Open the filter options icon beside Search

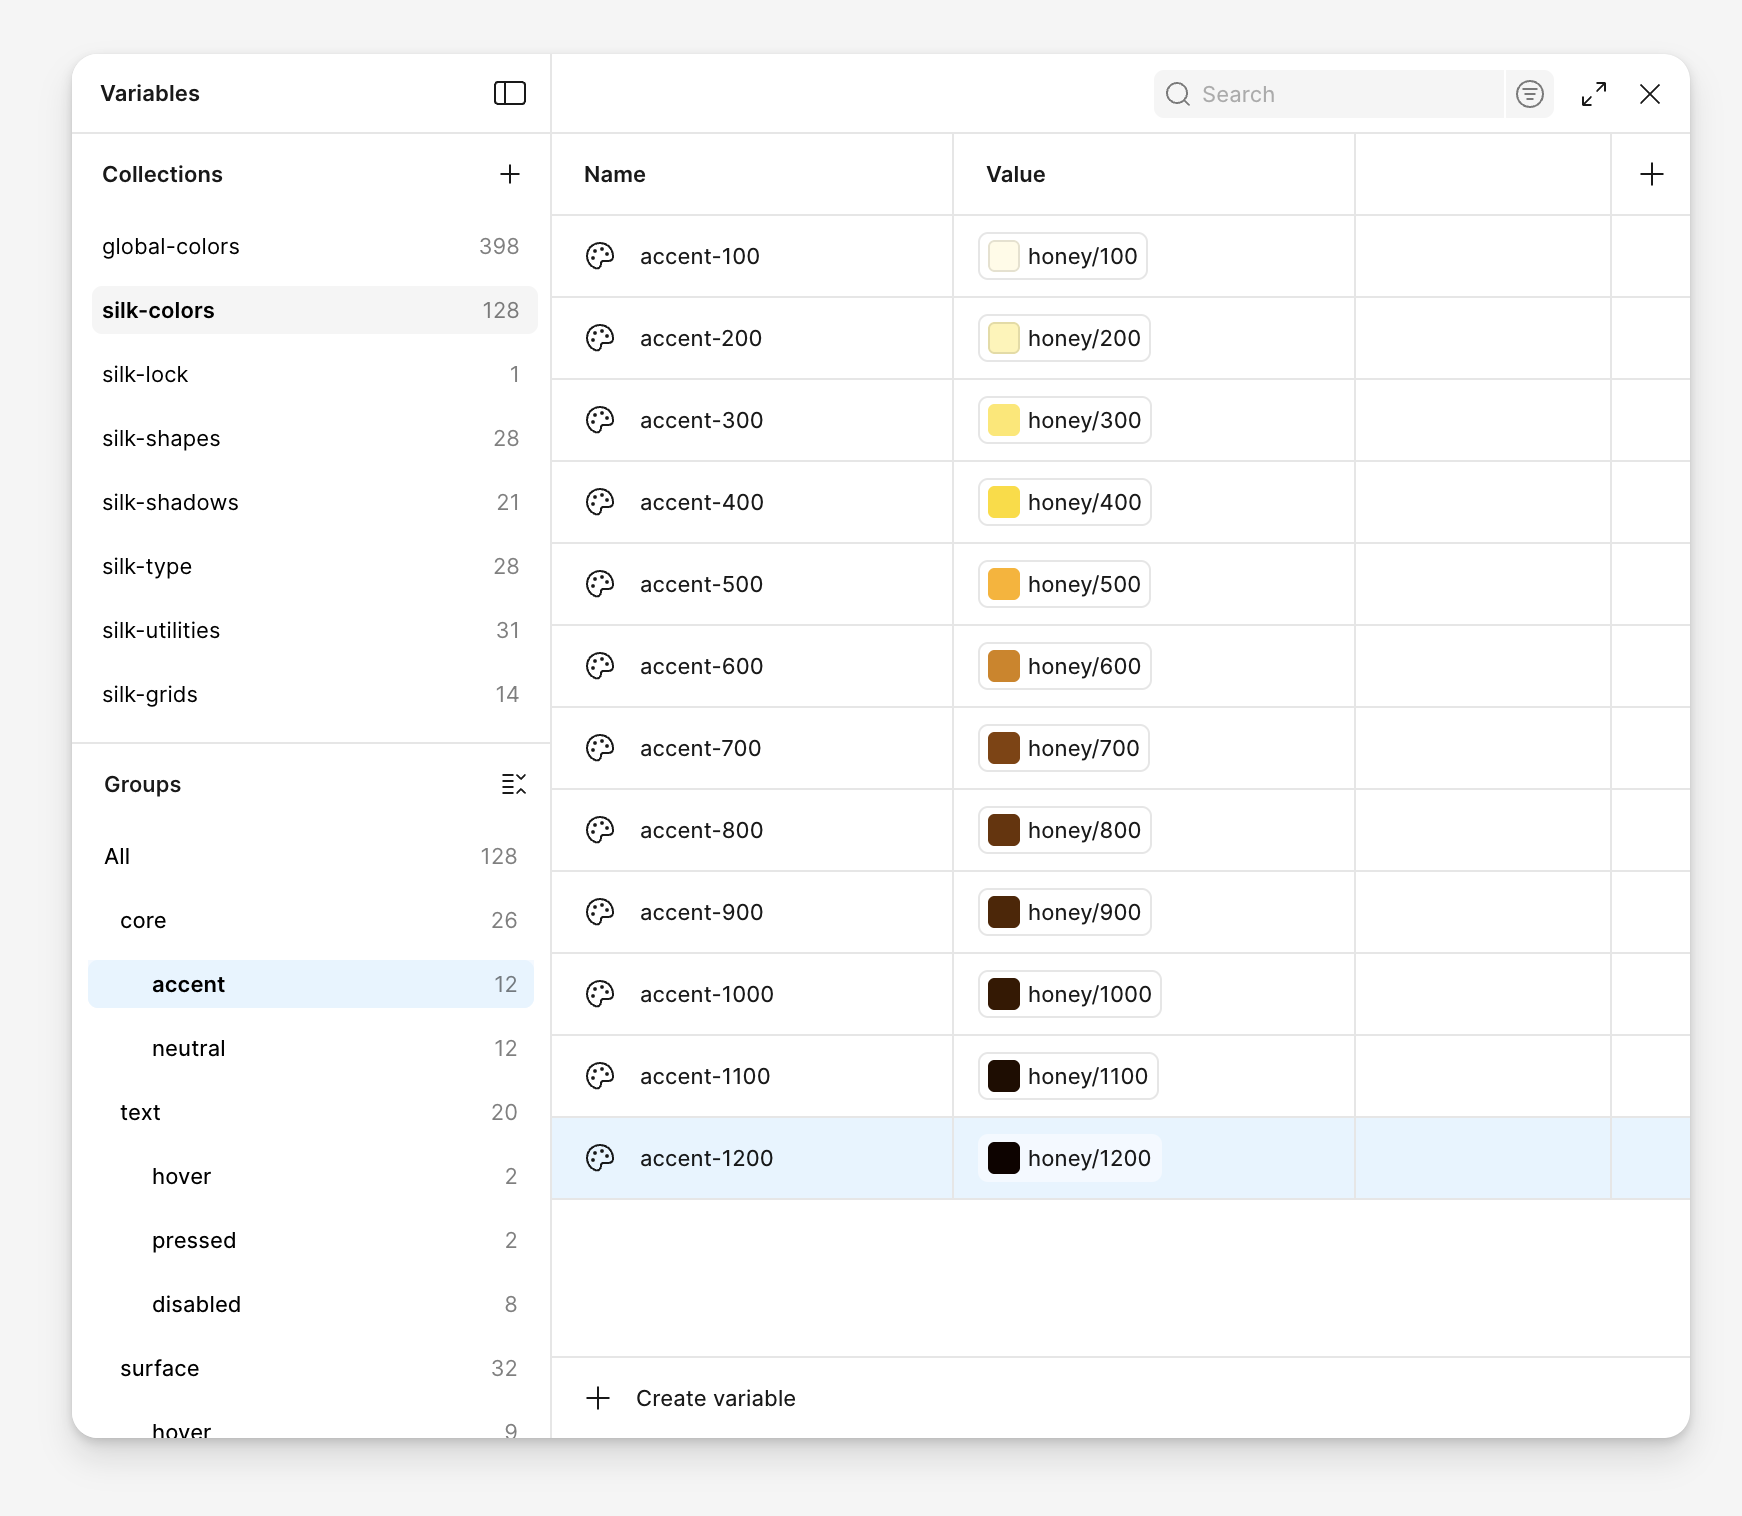click(x=1529, y=94)
